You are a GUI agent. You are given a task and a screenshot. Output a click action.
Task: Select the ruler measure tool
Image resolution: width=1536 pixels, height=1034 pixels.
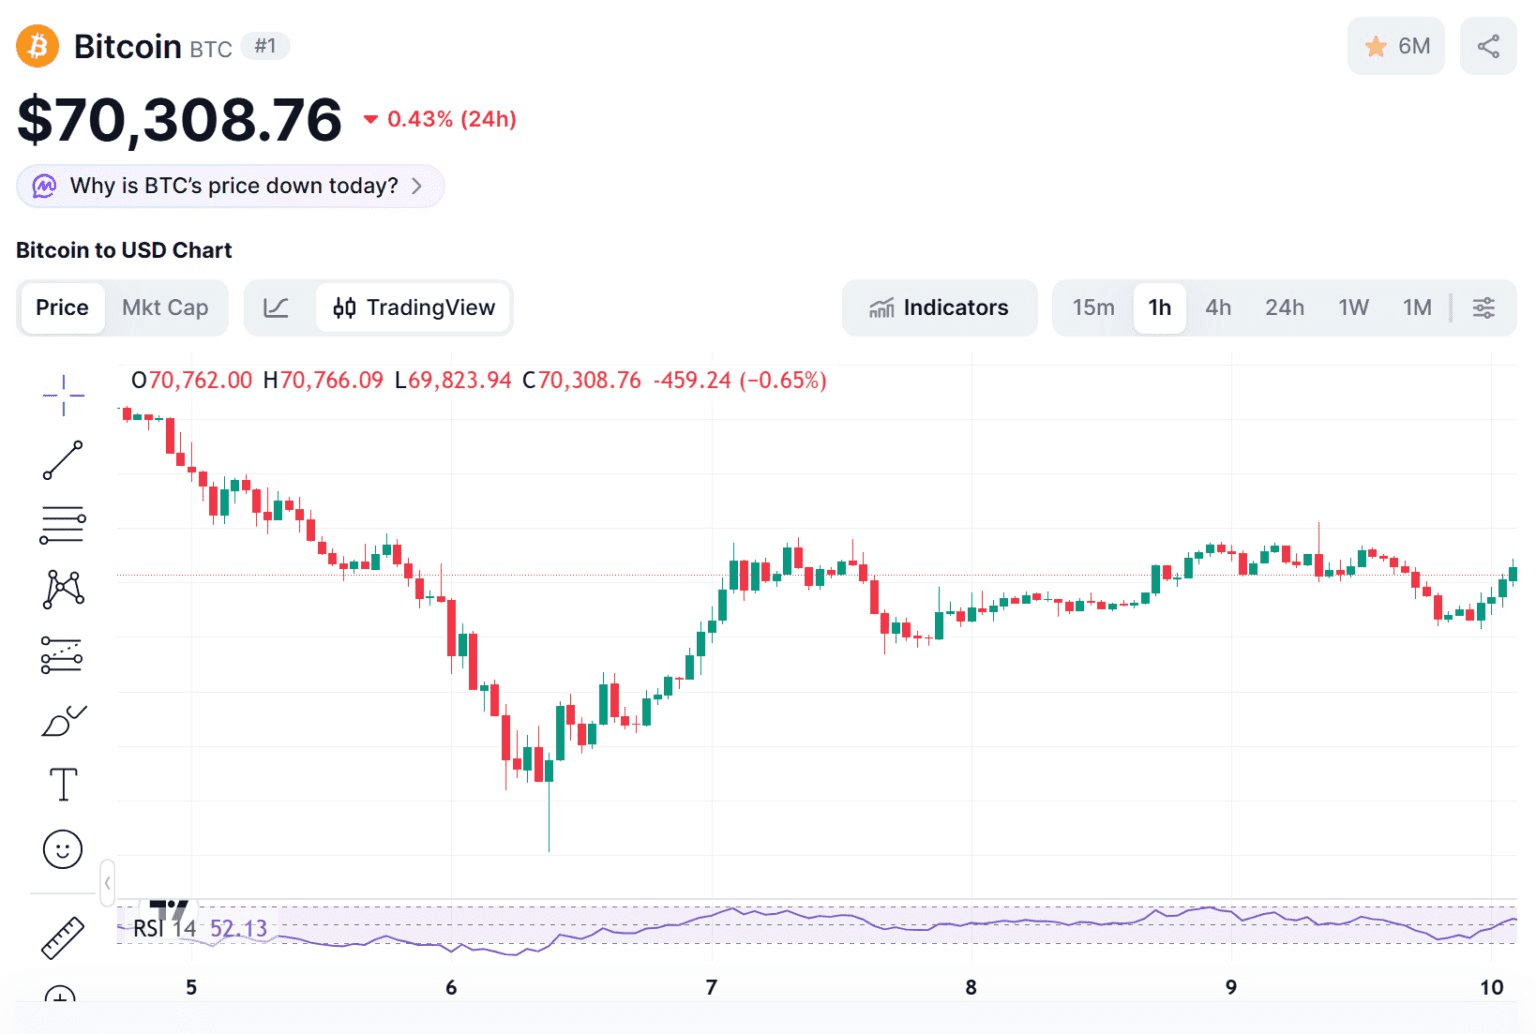click(63, 937)
